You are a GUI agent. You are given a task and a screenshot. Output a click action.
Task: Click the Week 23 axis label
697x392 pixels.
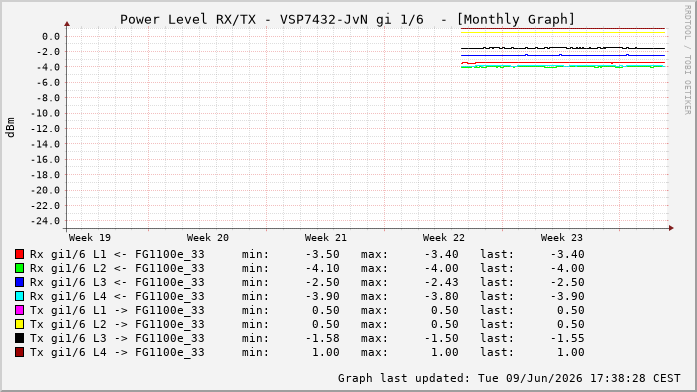(561, 238)
